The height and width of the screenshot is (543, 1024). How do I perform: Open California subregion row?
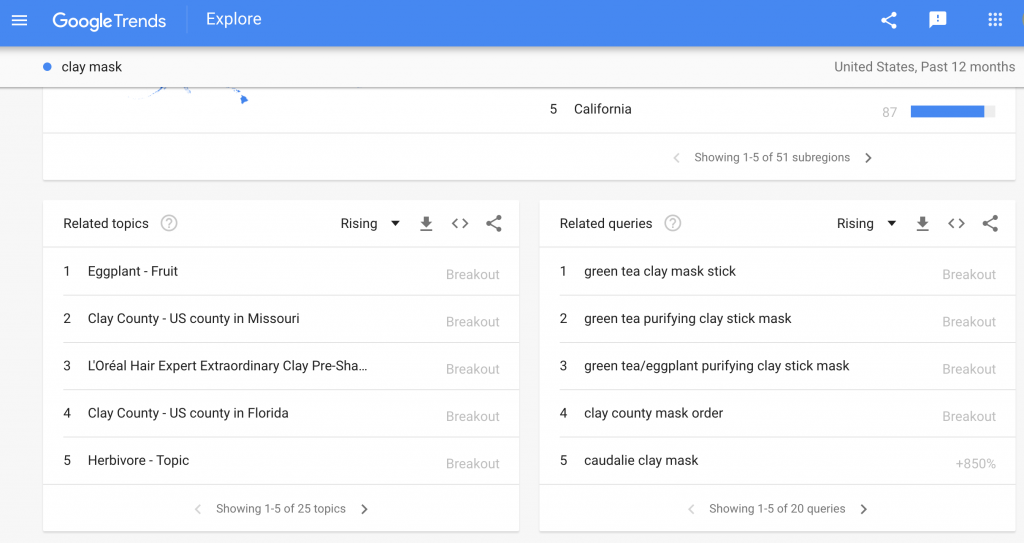(x=772, y=110)
